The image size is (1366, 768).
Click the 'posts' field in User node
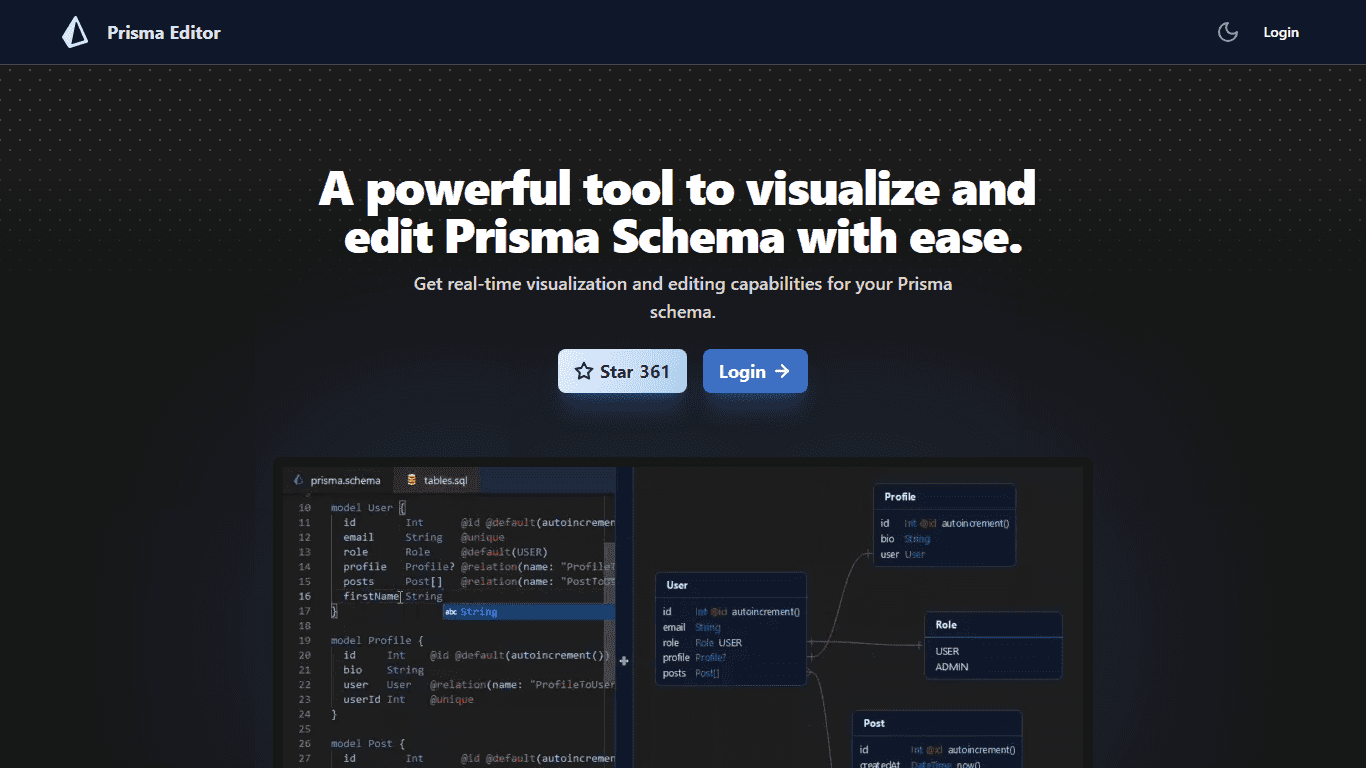(x=674, y=673)
